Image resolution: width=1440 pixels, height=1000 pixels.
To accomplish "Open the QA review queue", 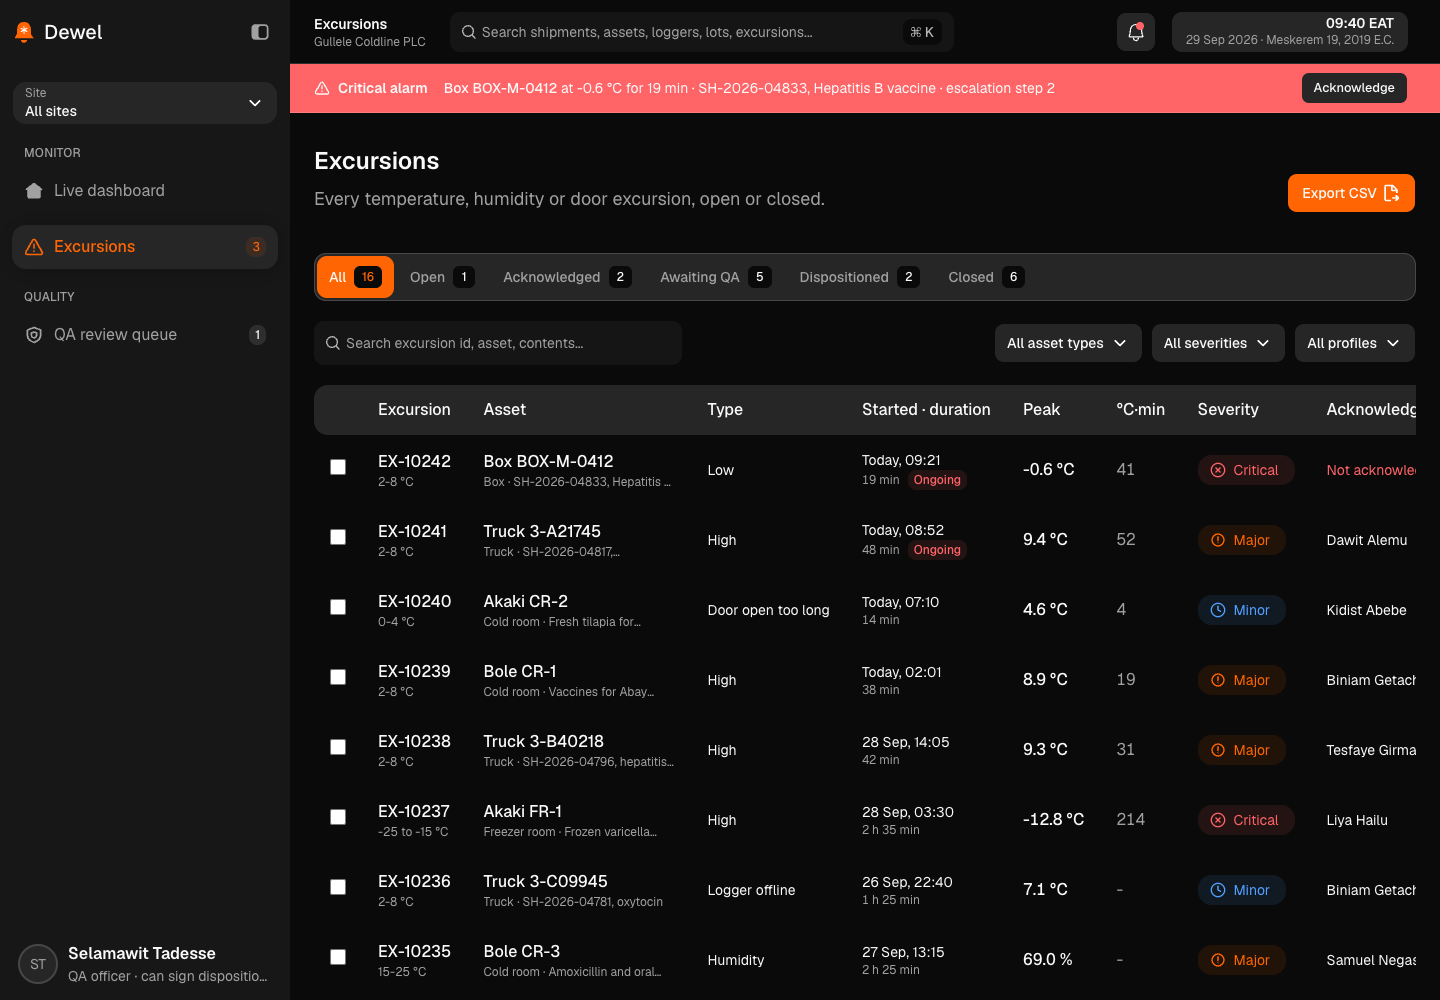I will pos(145,335).
